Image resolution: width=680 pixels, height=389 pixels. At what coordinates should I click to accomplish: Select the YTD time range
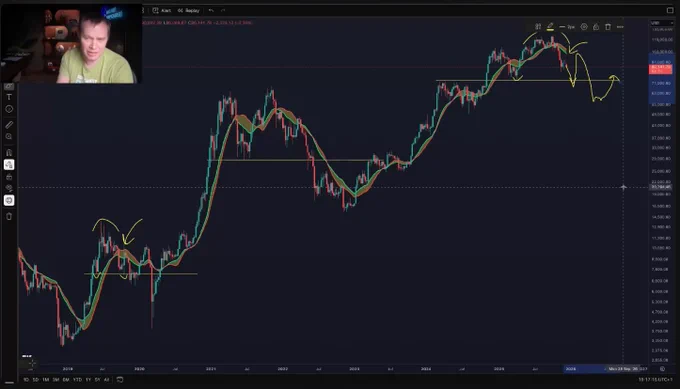[77, 380]
